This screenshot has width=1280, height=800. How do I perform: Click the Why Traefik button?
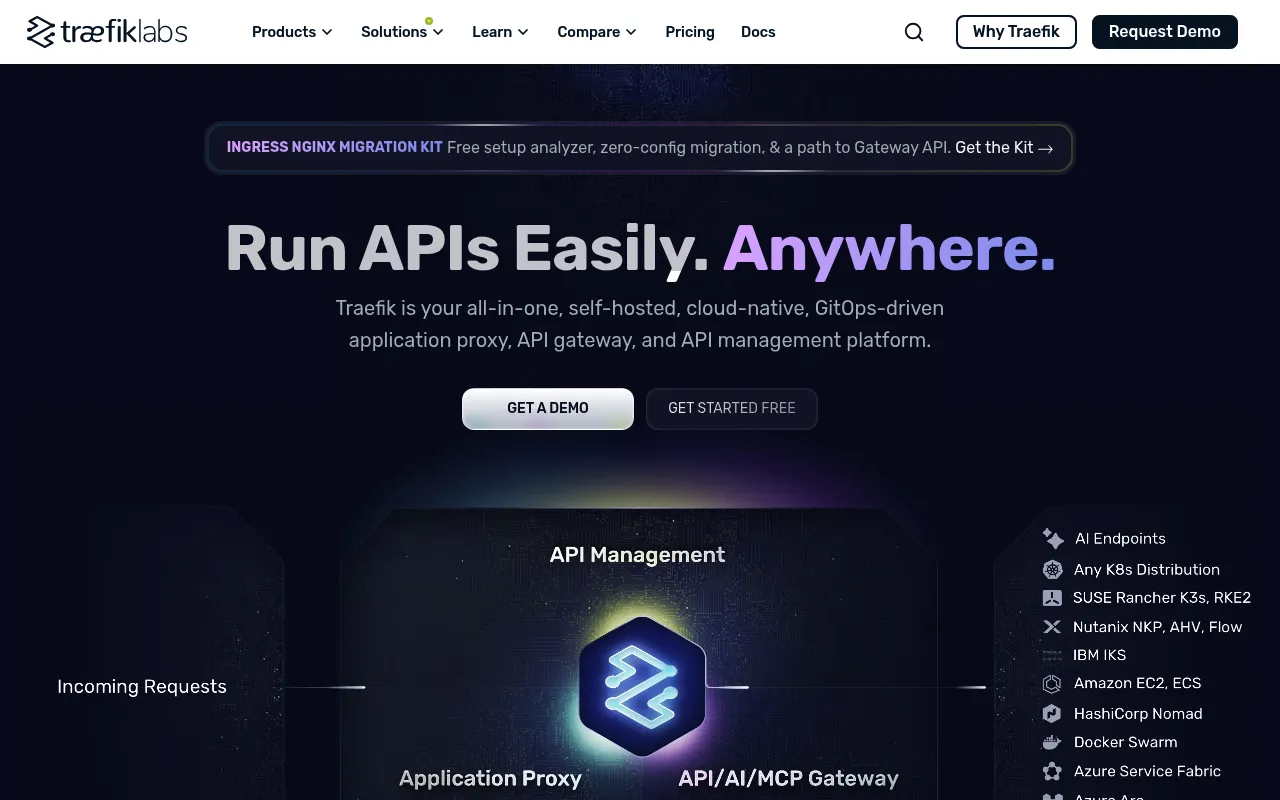pyautogui.click(x=1016, y=32)
